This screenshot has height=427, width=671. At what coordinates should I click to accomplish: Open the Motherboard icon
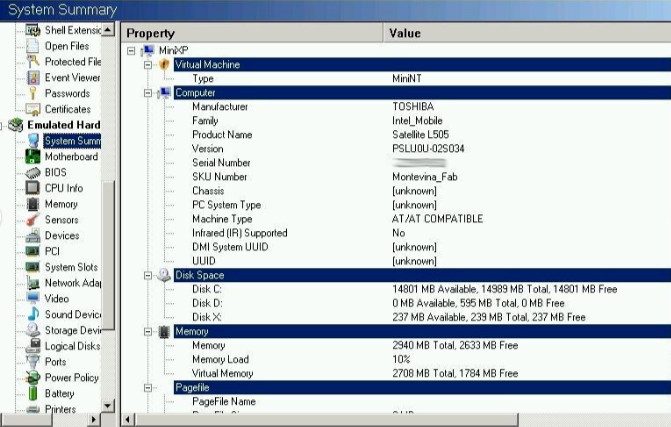point(33,157)
